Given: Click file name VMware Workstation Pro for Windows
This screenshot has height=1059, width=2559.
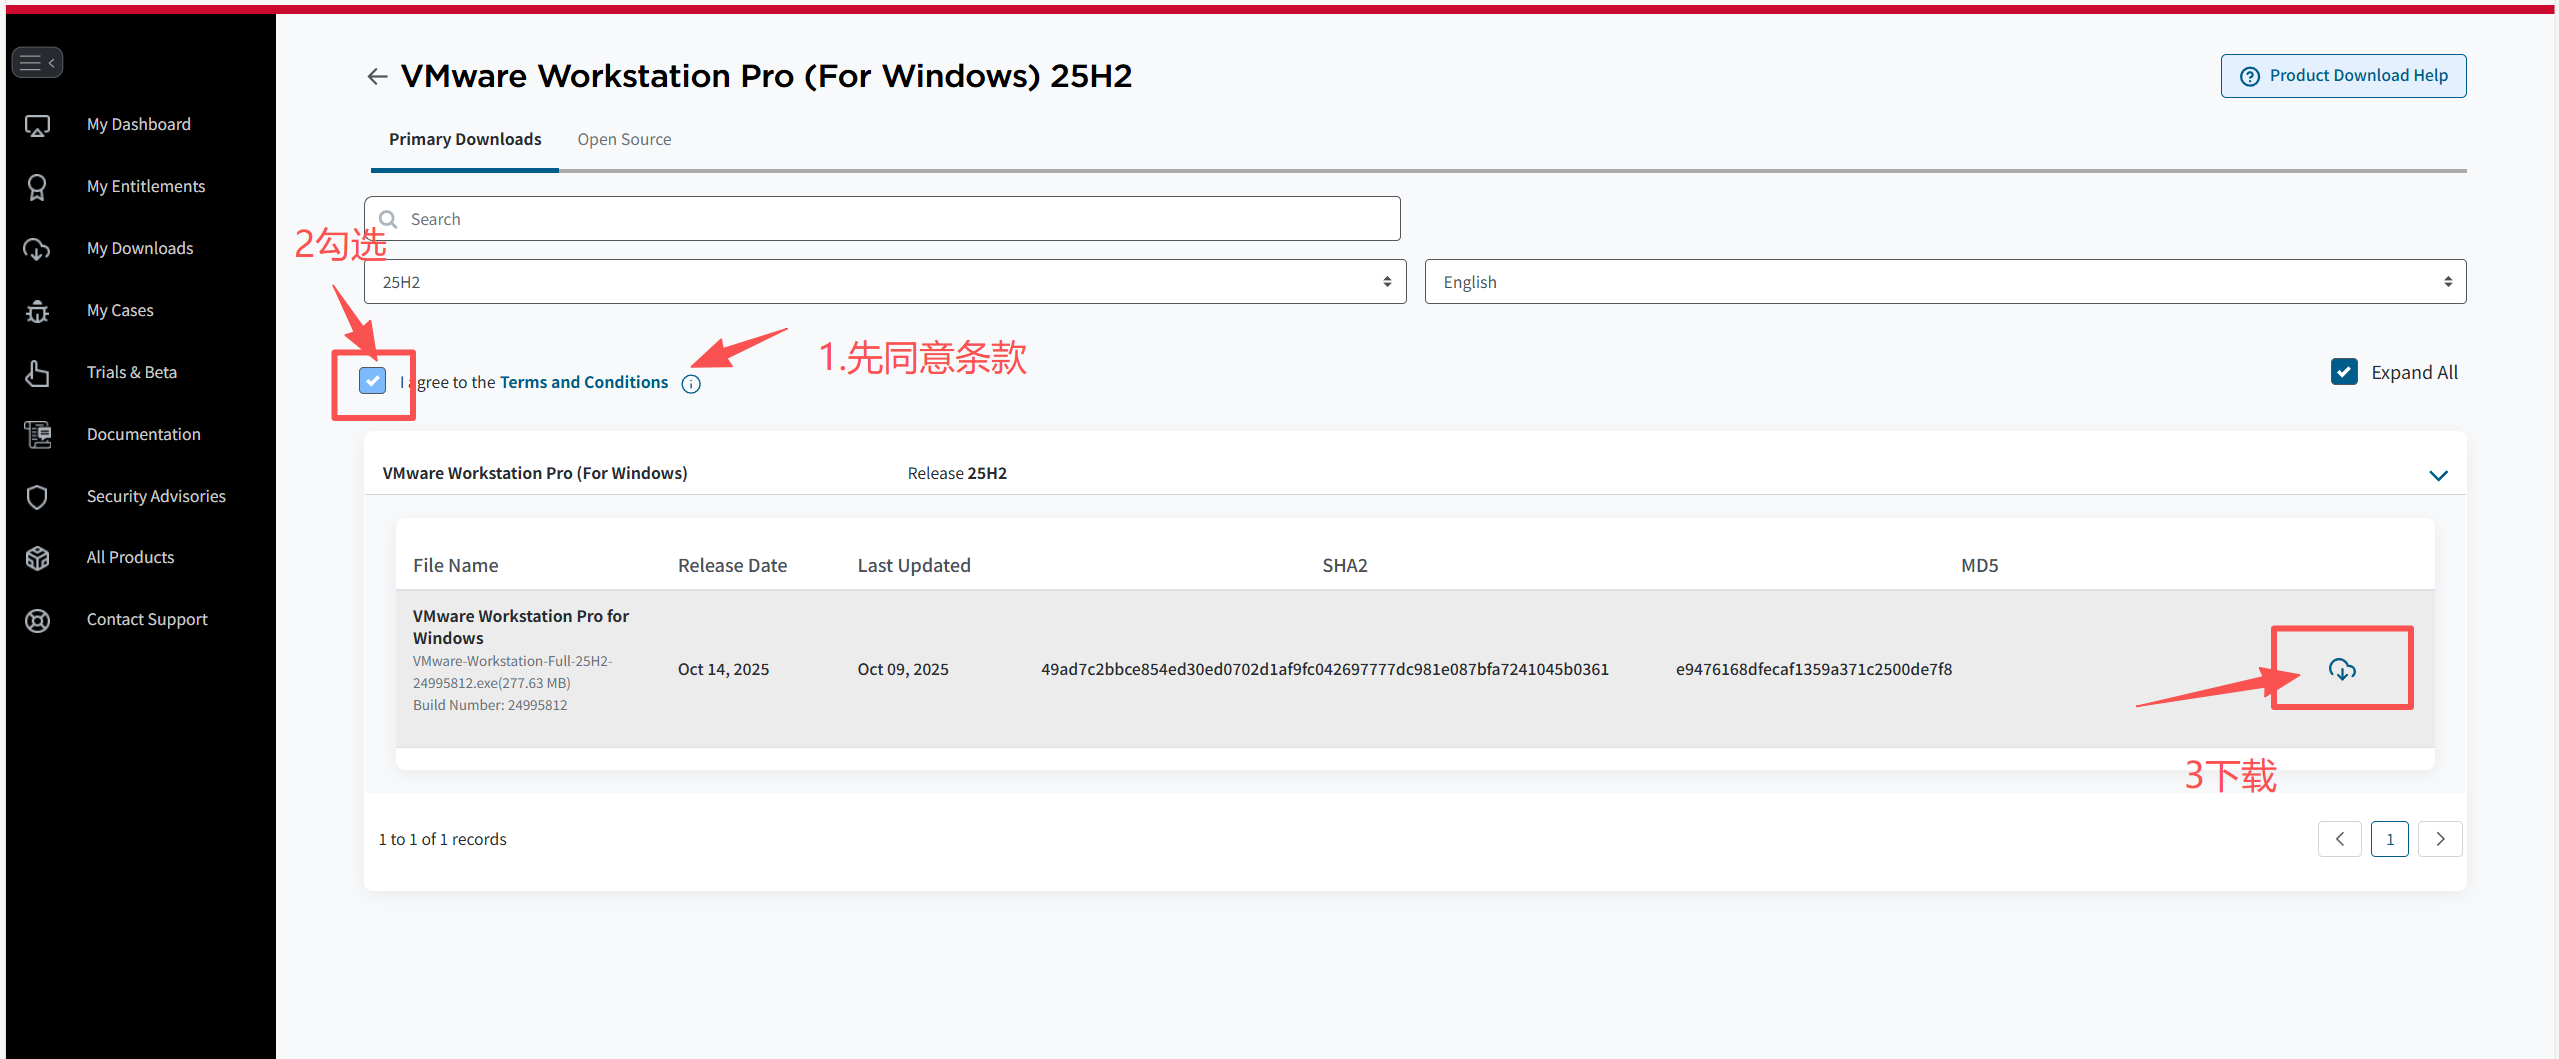Looking at the screenshot, I should point(521,627).
